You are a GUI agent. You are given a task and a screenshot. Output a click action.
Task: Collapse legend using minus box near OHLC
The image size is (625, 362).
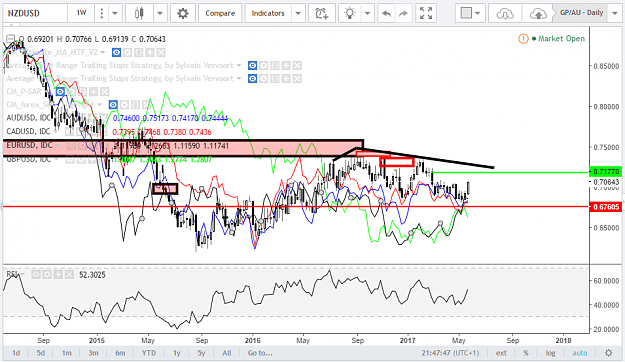click(10, 39)
